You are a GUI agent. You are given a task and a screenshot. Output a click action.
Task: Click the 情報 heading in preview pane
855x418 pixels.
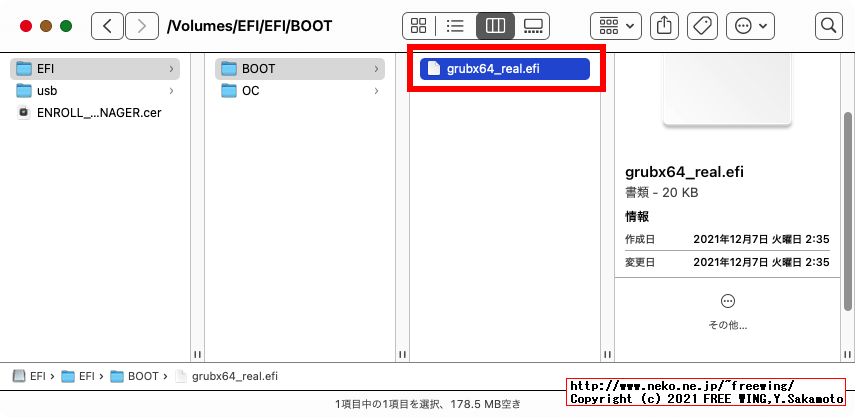637,217
